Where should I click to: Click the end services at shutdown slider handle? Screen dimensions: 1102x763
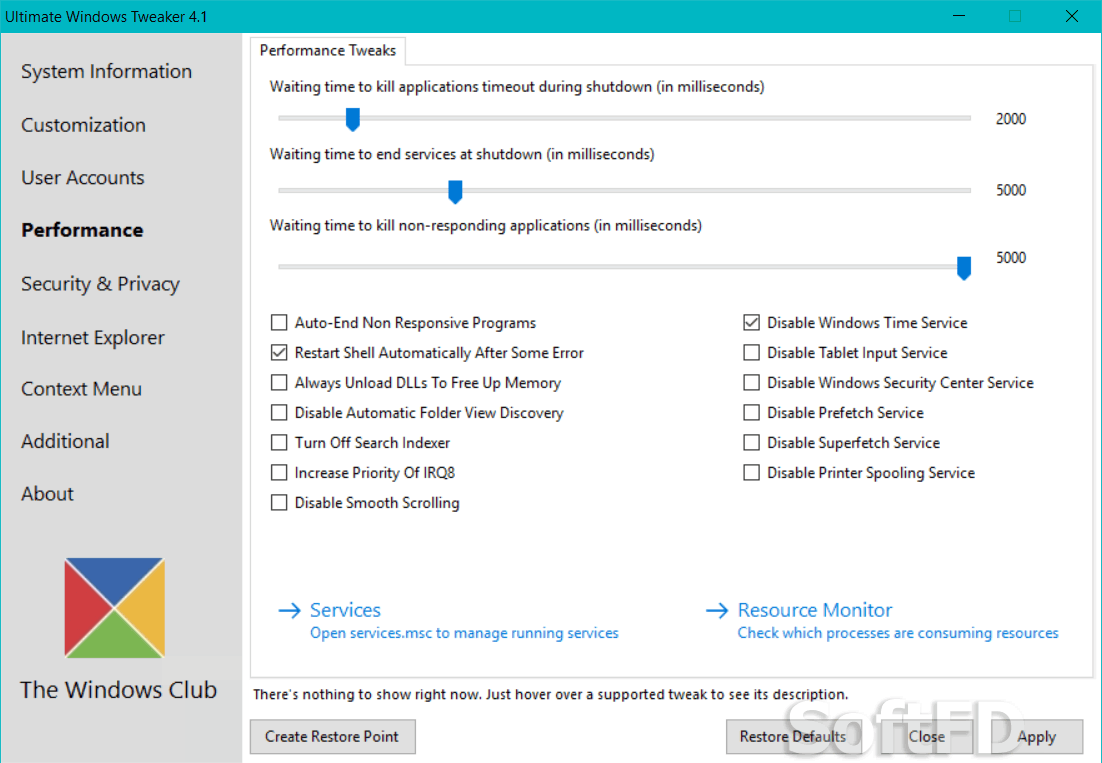[x=455, y=192]
